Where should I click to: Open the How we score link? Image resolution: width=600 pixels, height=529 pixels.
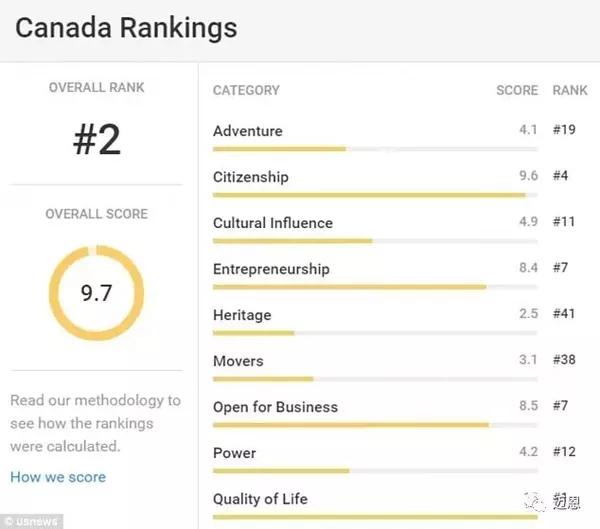pos(58,477)
